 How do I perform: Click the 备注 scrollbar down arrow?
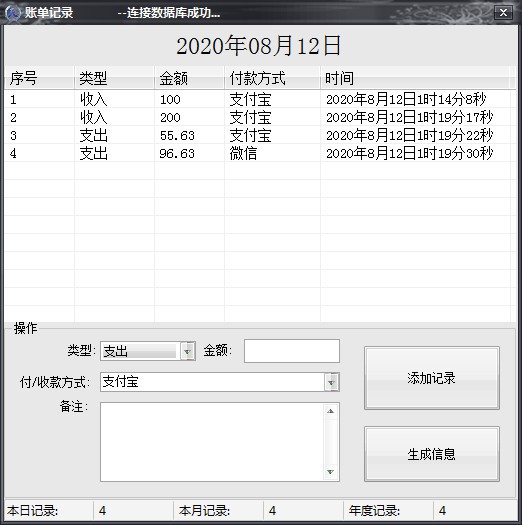tap(331, 472)
